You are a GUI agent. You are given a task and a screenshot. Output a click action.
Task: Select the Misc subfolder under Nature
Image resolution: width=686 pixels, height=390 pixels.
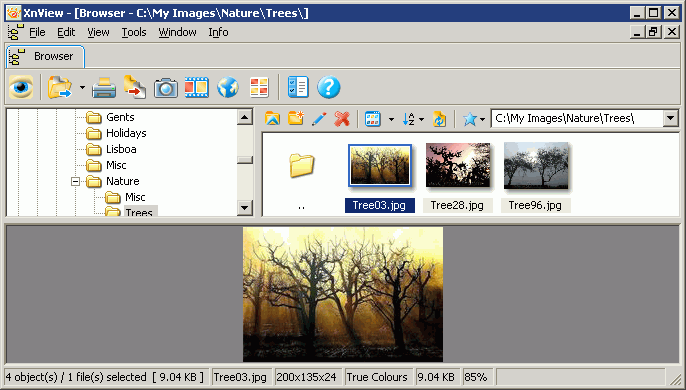coord(135,197)
